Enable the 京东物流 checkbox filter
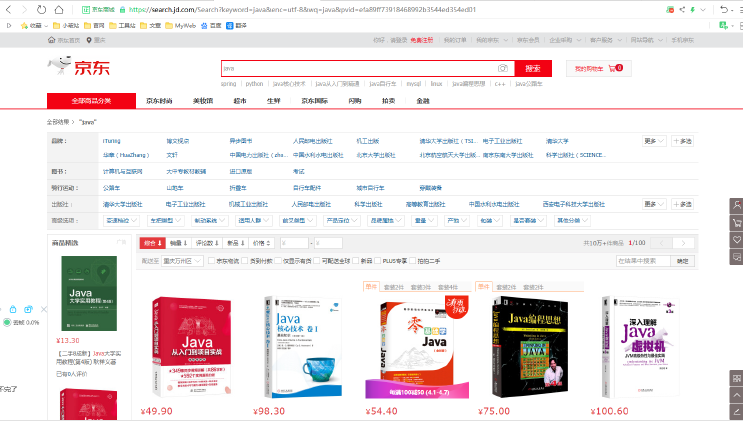The image size is (743, 422). [x=208, y=260]
